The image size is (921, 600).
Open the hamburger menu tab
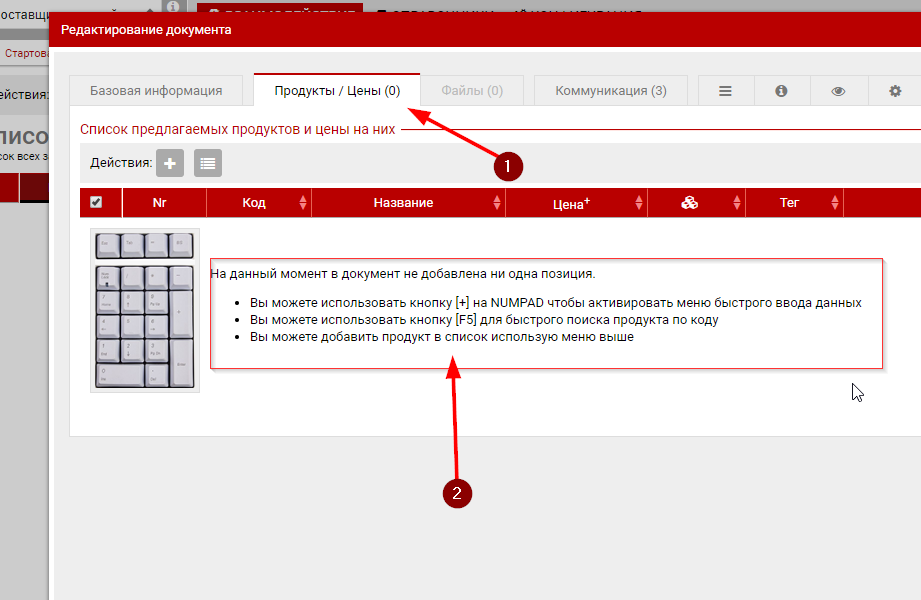[726, 91]
